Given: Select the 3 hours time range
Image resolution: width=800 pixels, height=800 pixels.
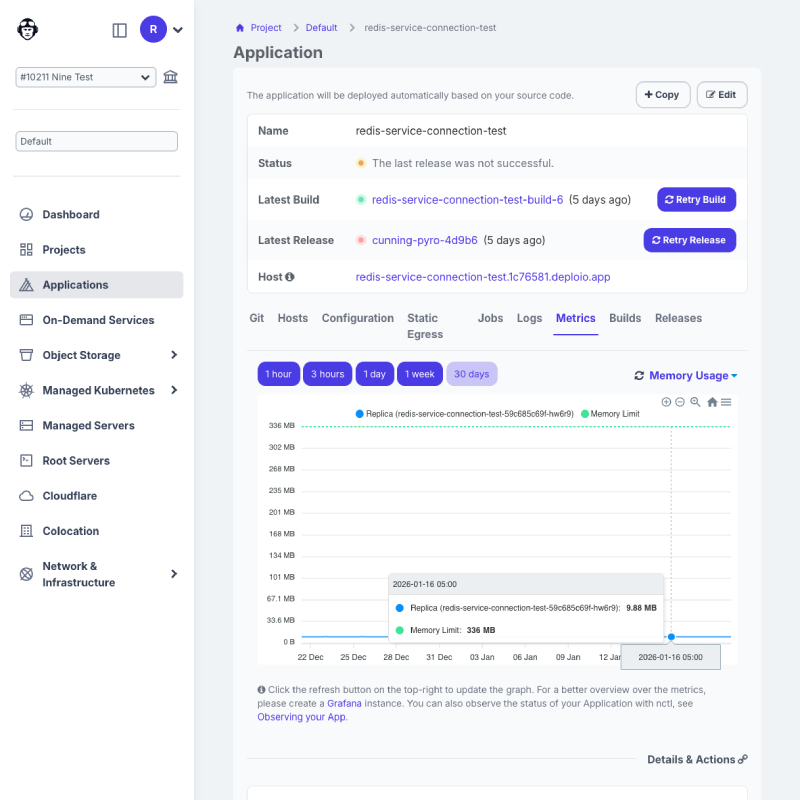Looking at the screenshot, I should 328,374.
